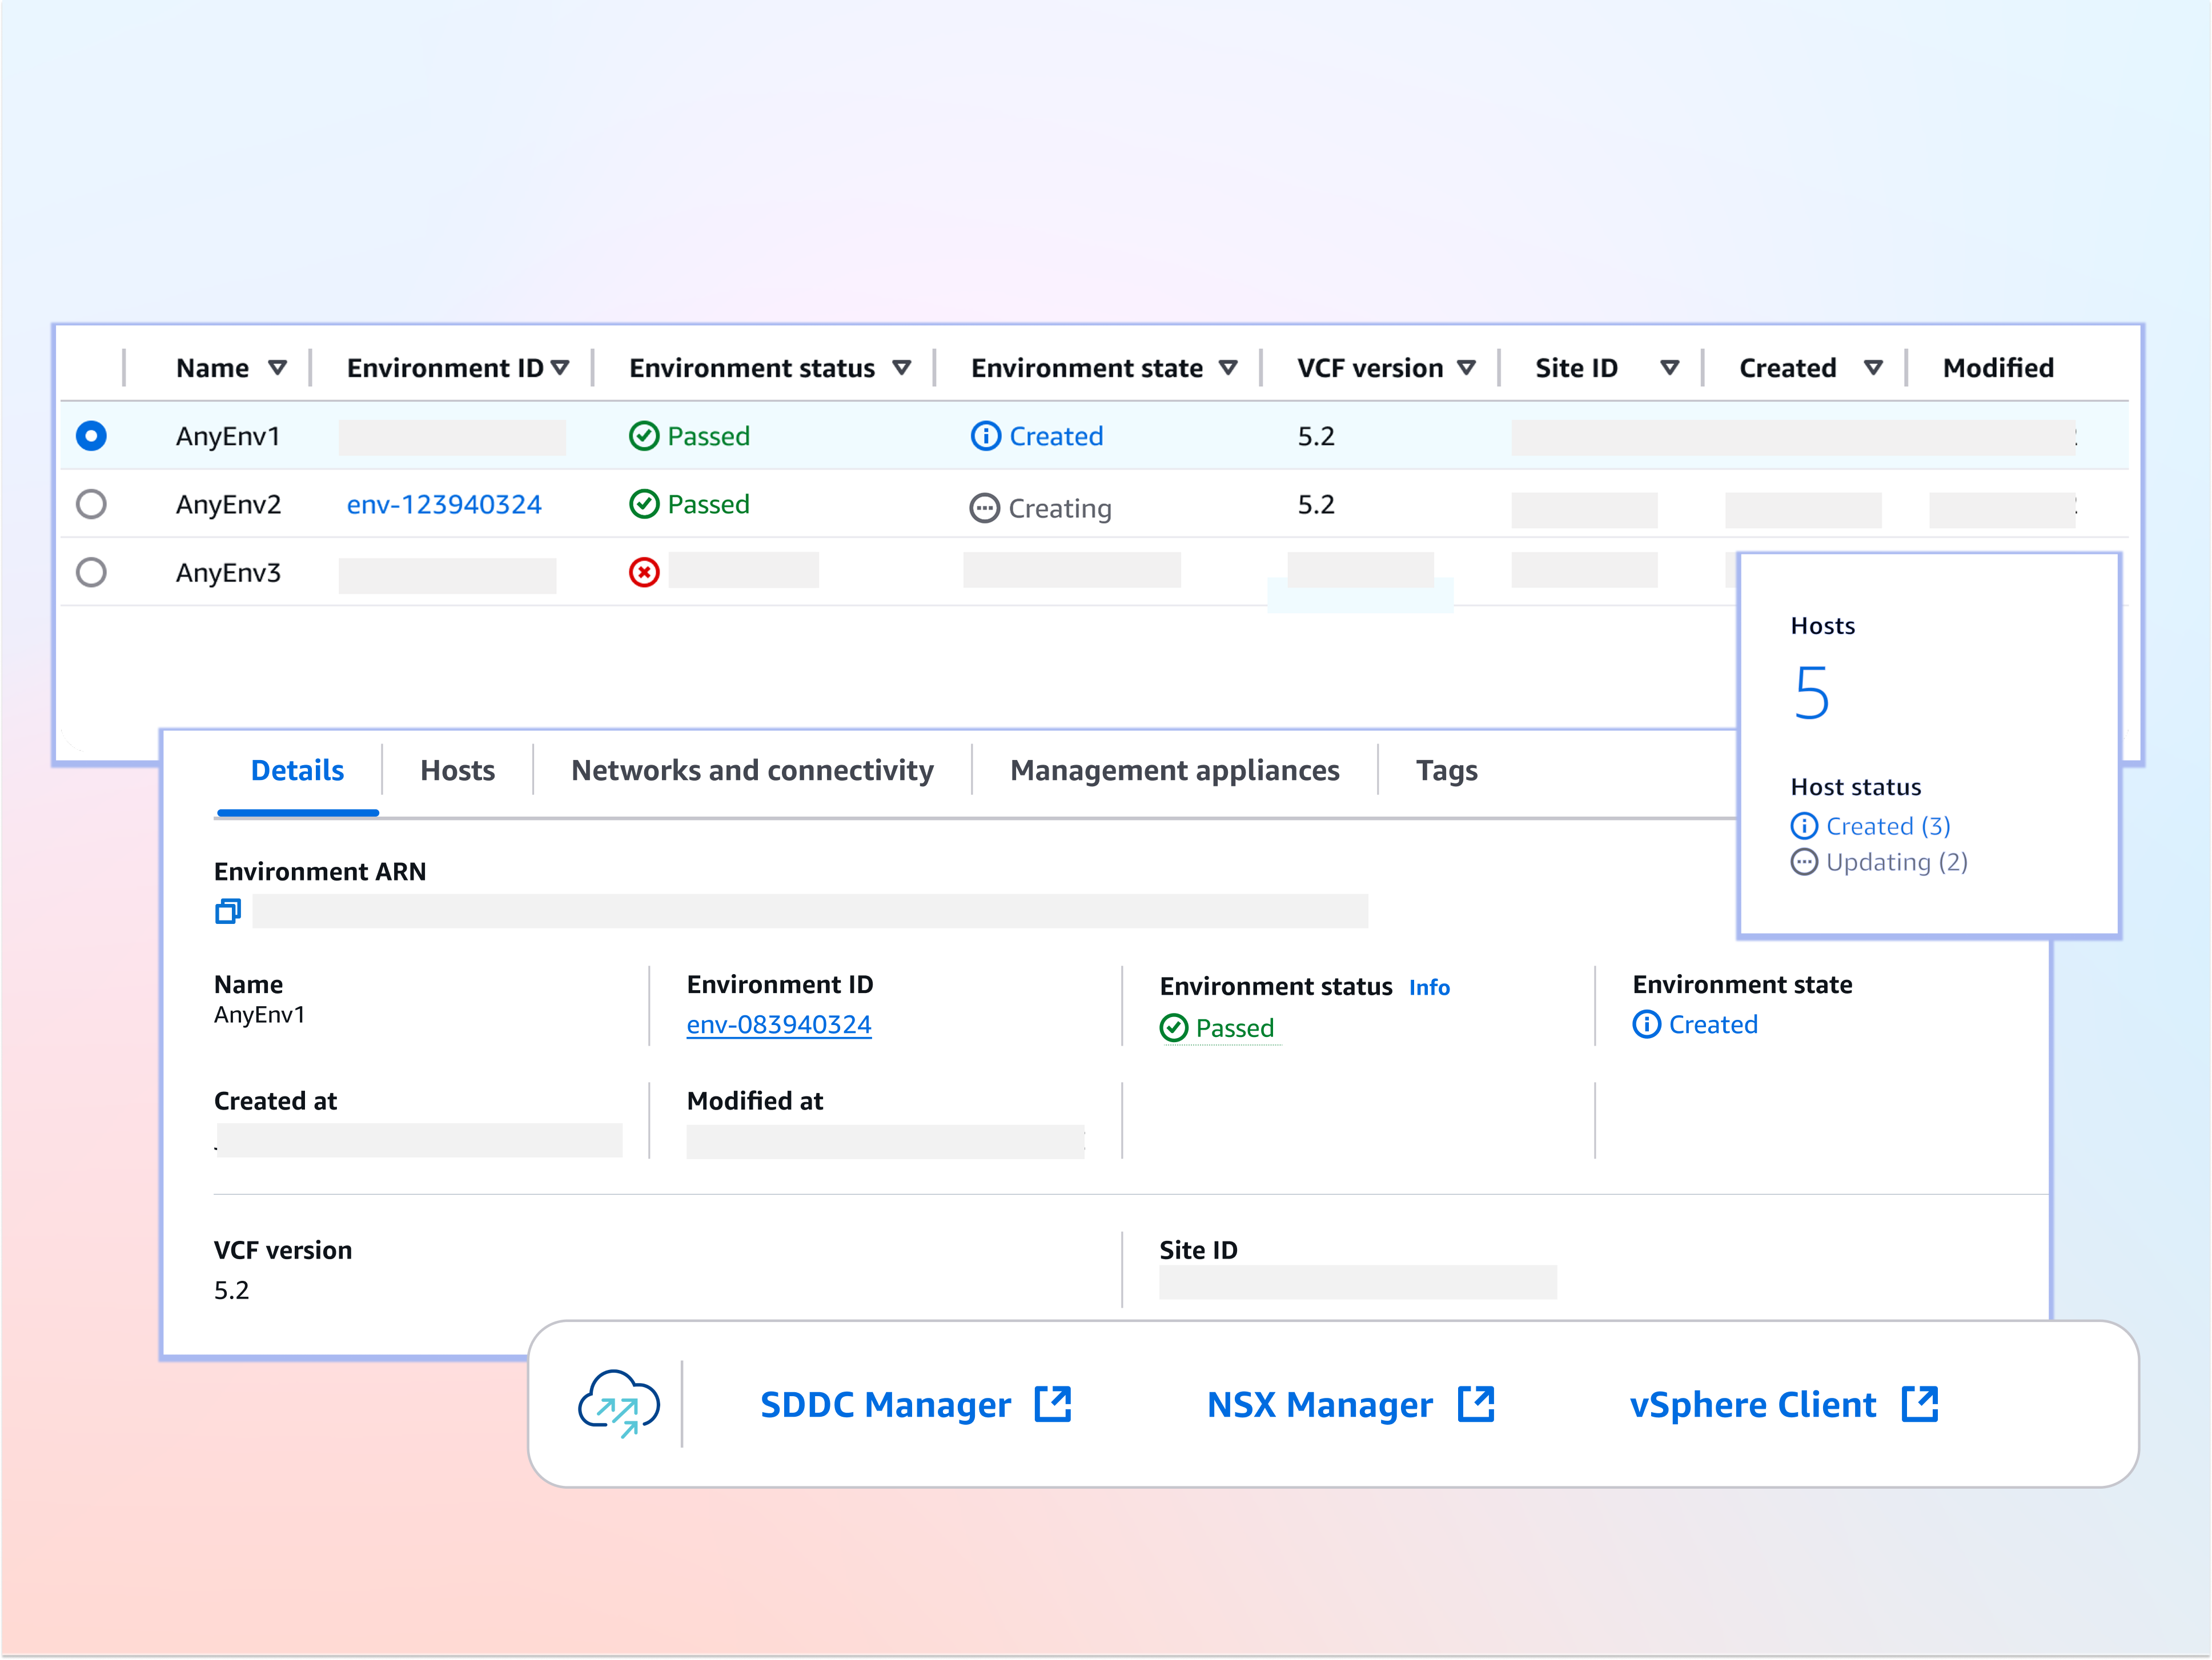Screen dimensions: 2212x1660
Task: Open the VCF version column filter arrow
Action: click(x=1467, y=367)
